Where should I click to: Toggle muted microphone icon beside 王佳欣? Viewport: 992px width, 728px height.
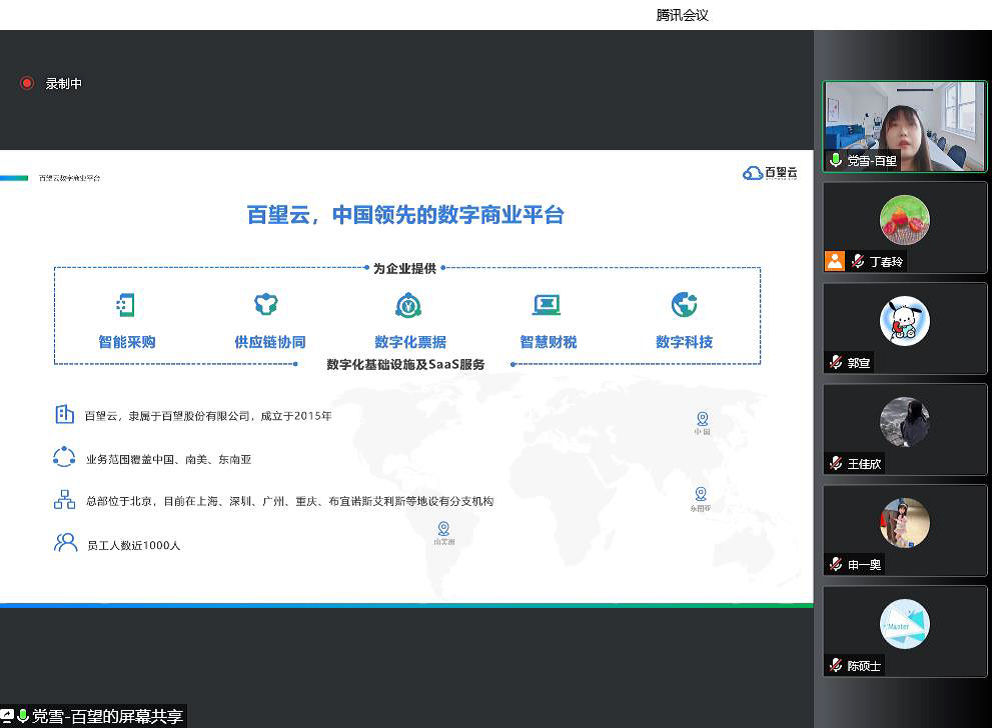[x=836, y=463]
